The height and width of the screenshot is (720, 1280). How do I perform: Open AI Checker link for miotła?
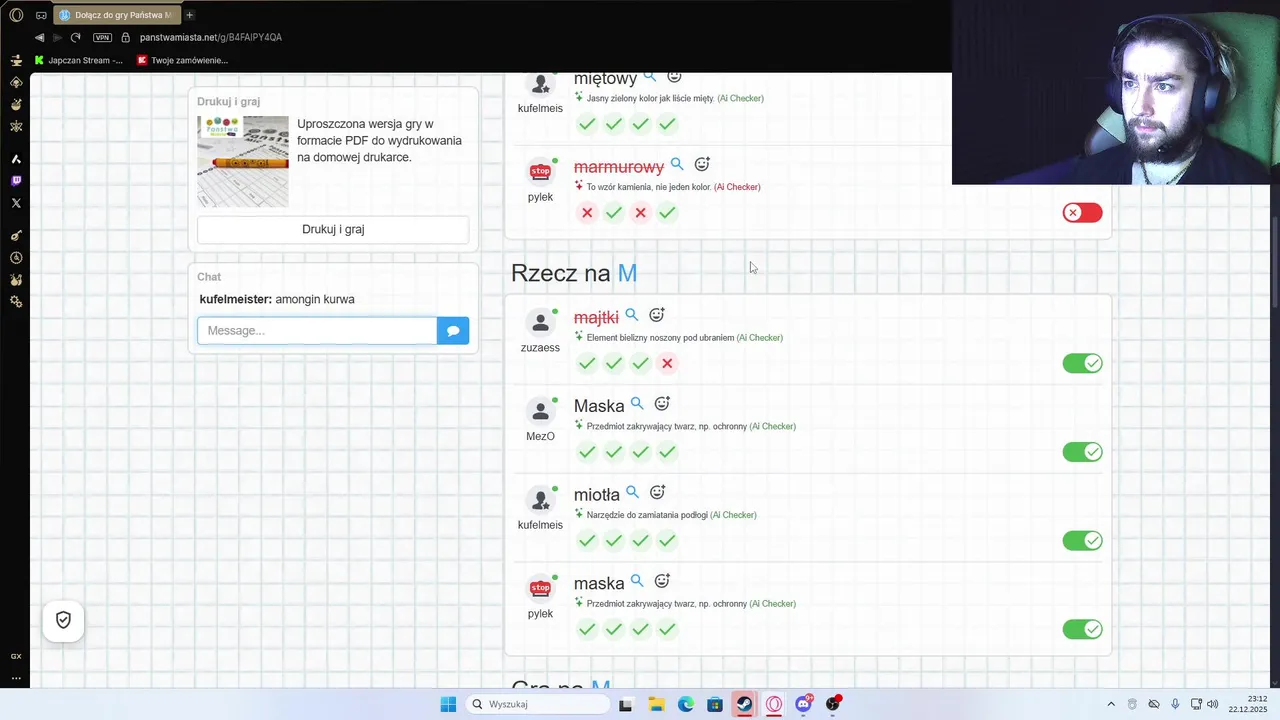[733, 515]
